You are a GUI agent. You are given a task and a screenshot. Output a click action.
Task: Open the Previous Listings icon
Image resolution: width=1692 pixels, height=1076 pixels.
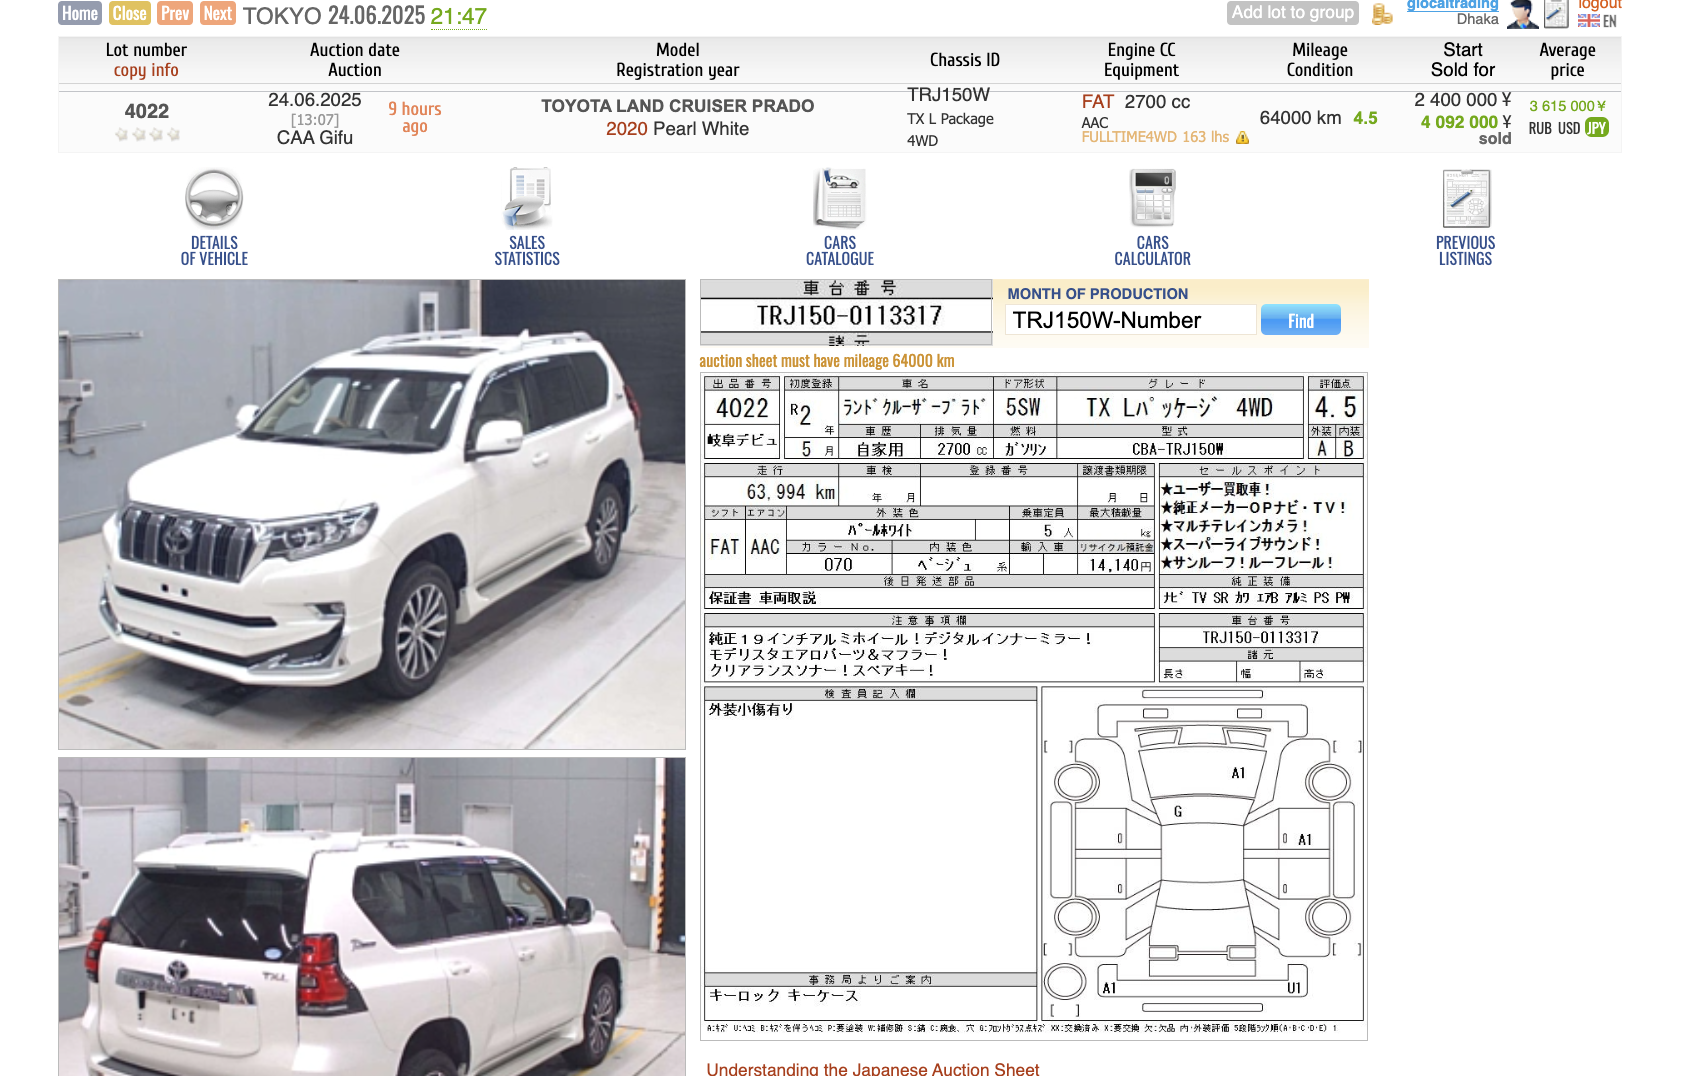pyautogui.click(x=1466, y=198)
